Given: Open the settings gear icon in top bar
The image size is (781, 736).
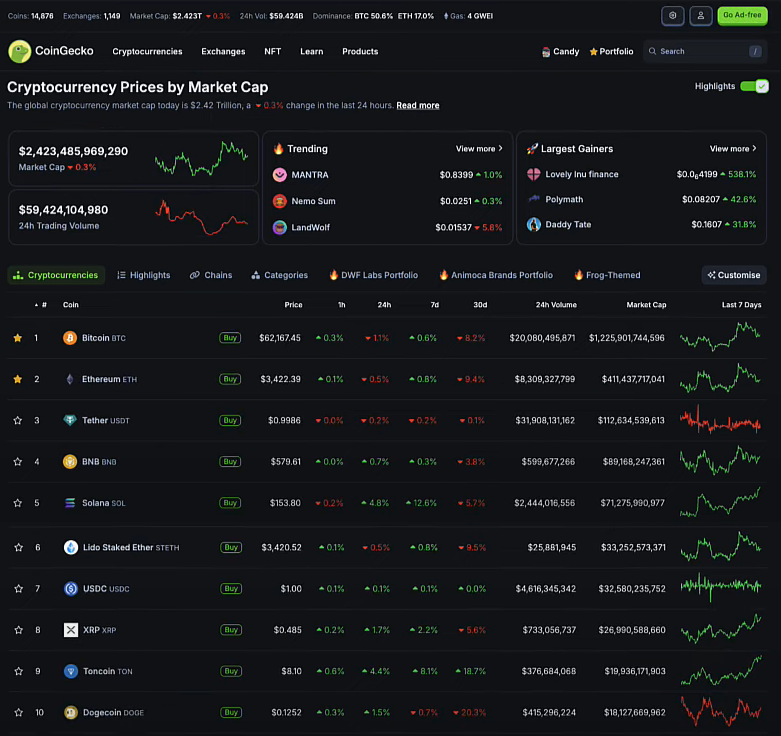Looking at the screenshot, I should tap(673, 16).
